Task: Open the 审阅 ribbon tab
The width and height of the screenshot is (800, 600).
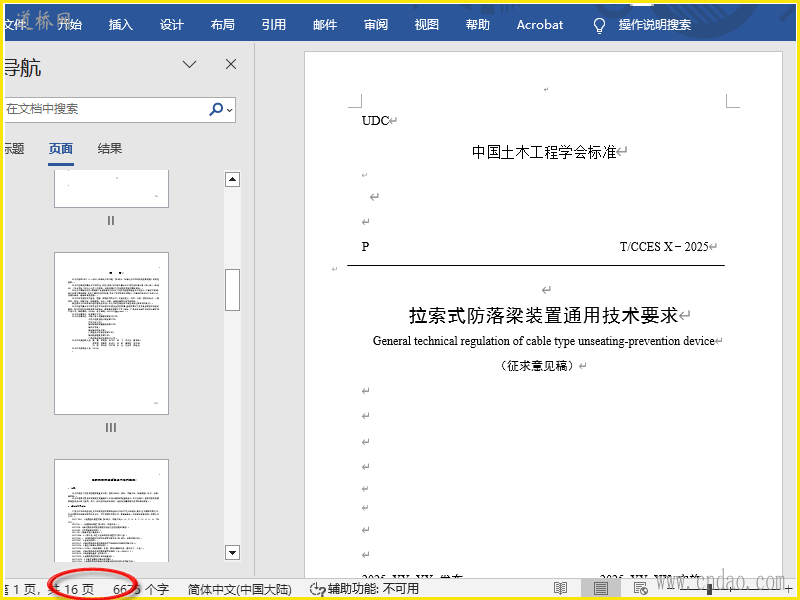Action: tap(376, 24)
